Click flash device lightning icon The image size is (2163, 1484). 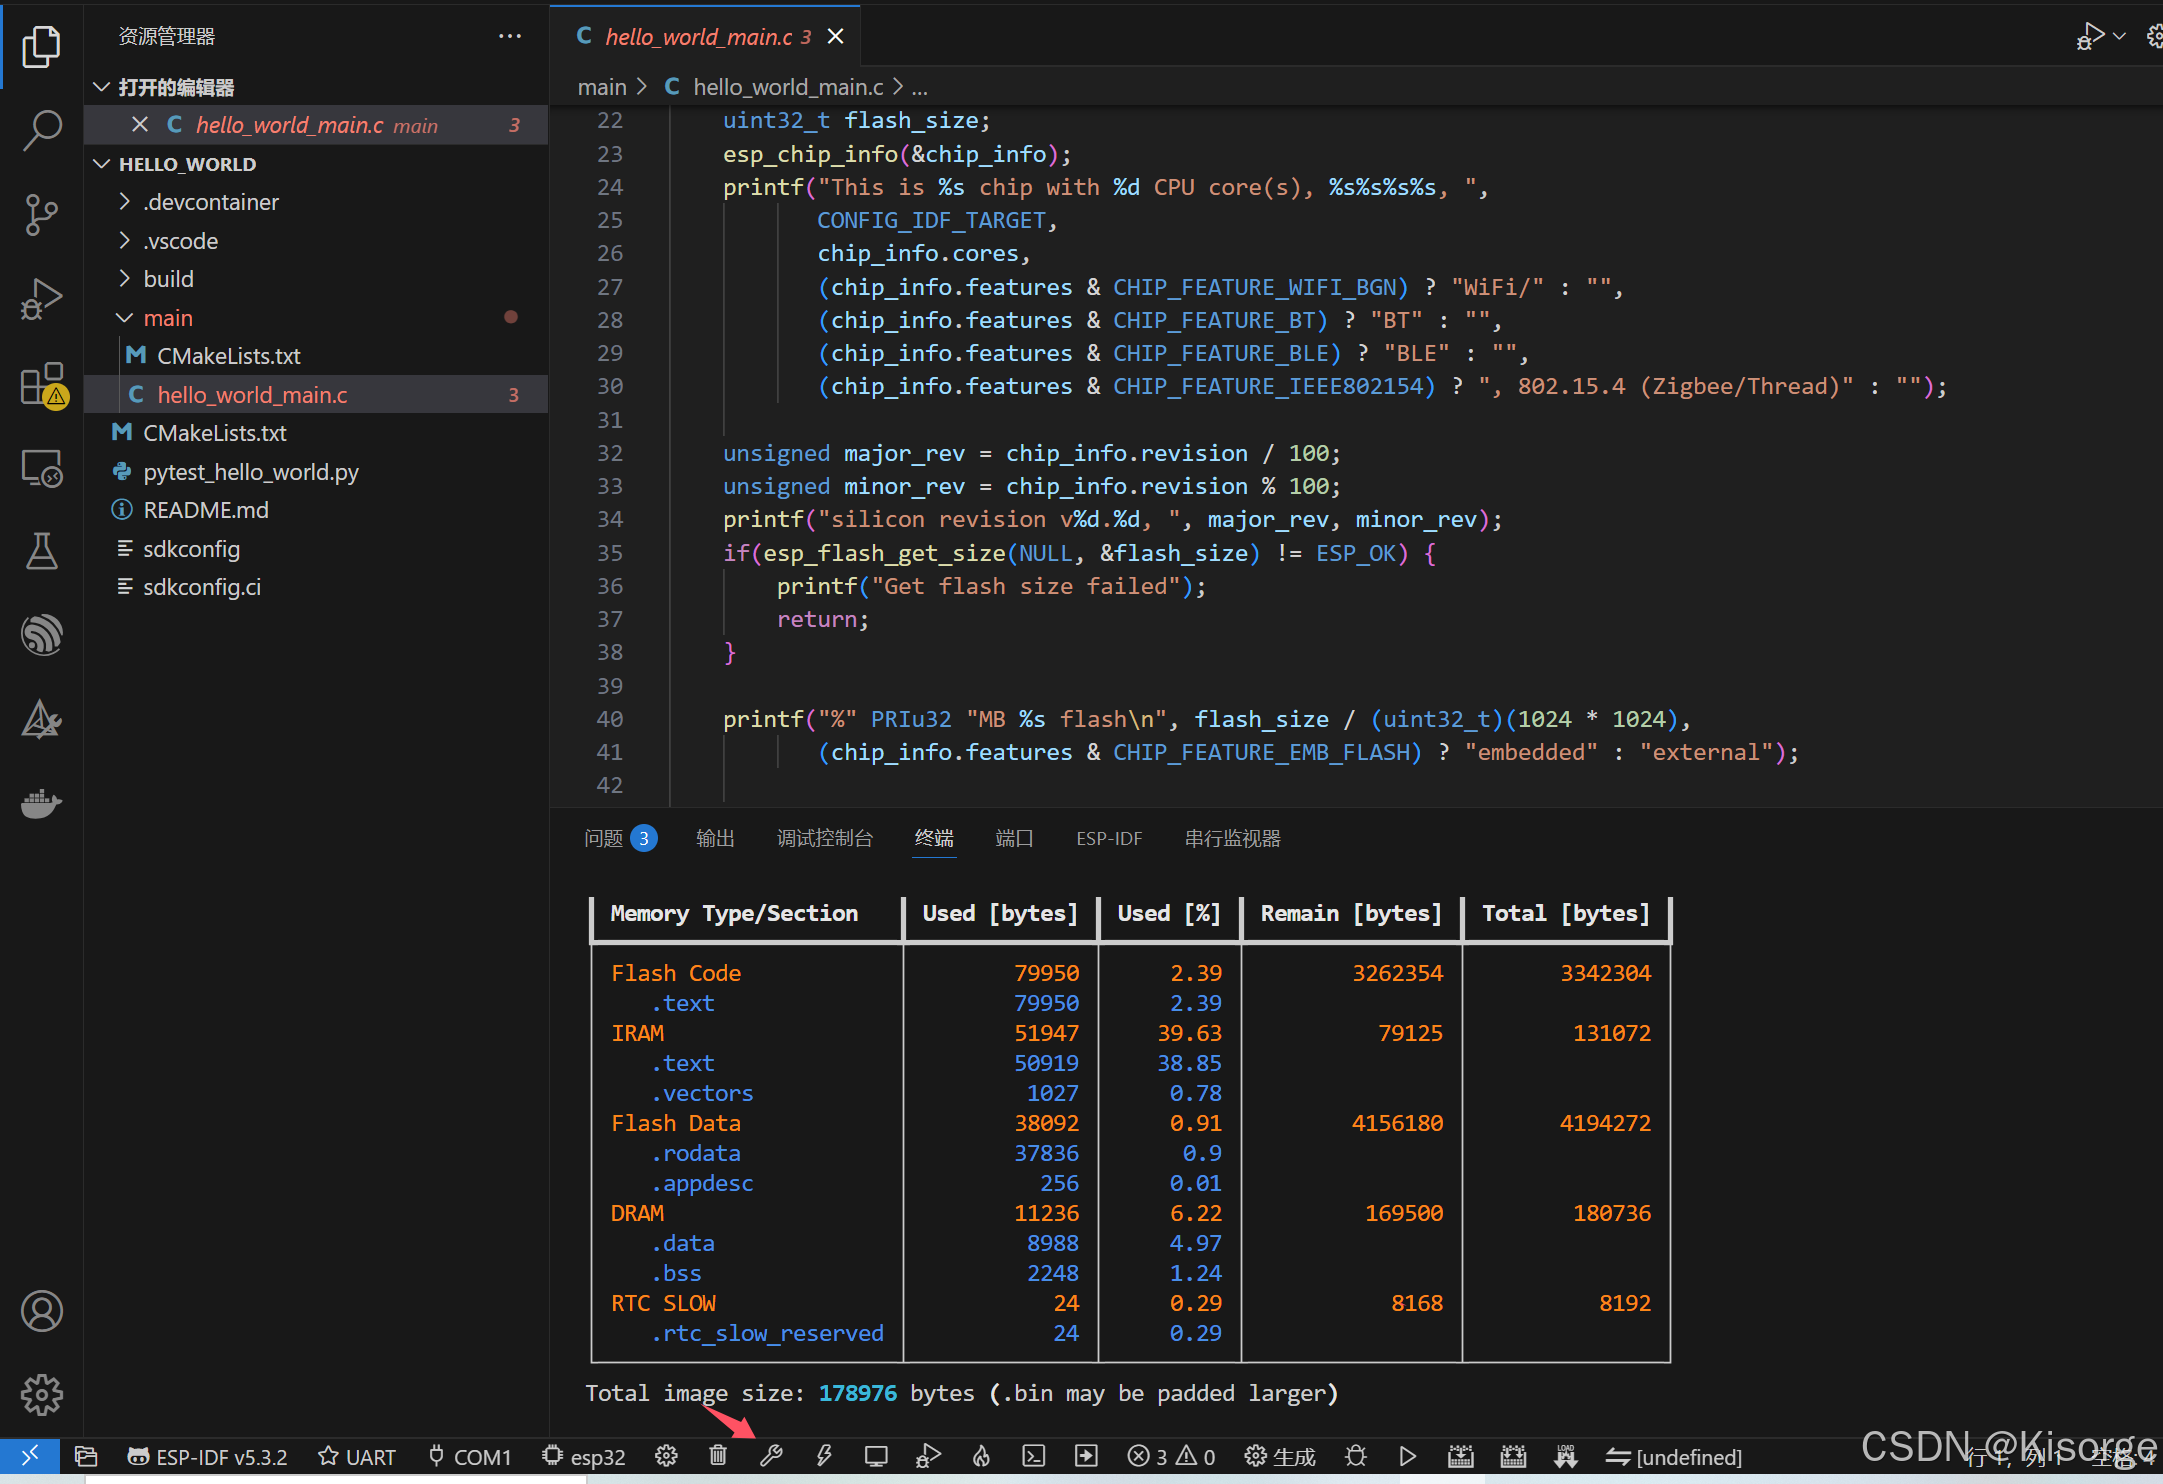point(824,1456)
